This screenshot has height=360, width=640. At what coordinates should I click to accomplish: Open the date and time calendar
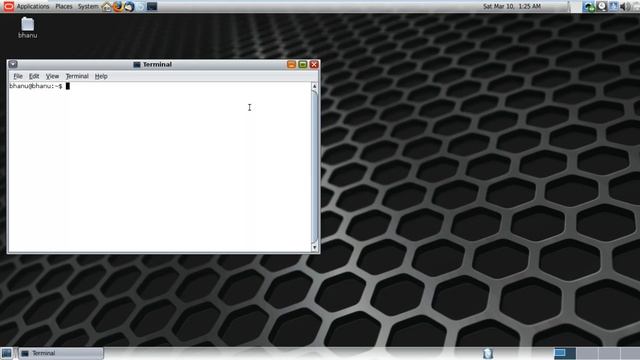[512, 7]
